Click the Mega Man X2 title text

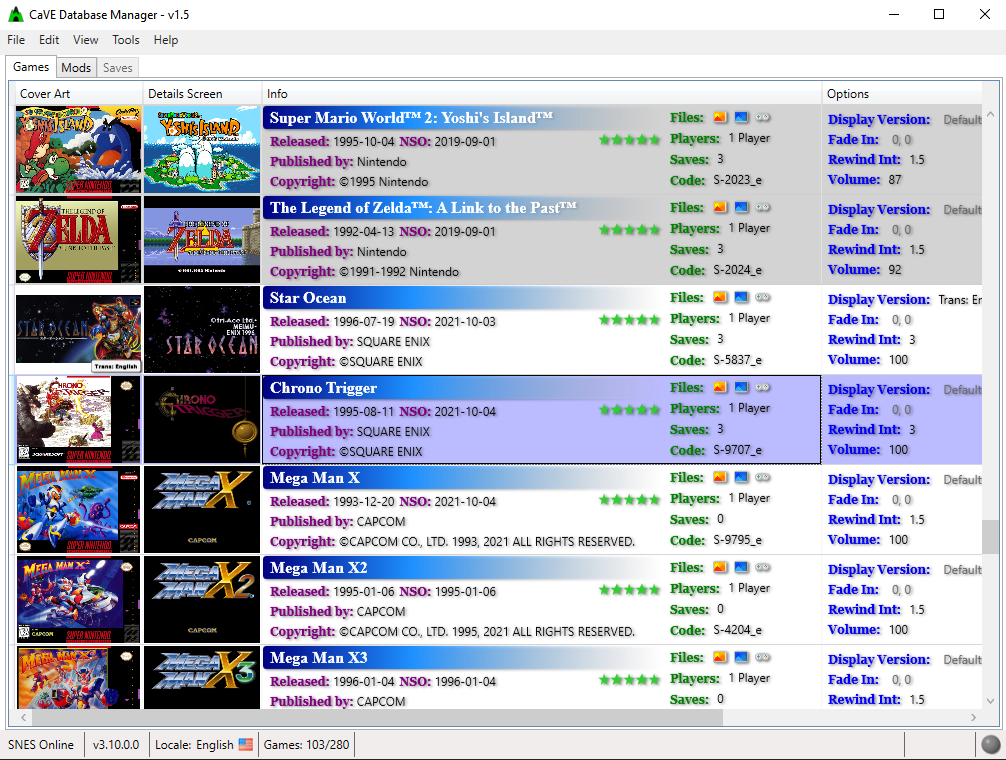click(x=319, y=568)
